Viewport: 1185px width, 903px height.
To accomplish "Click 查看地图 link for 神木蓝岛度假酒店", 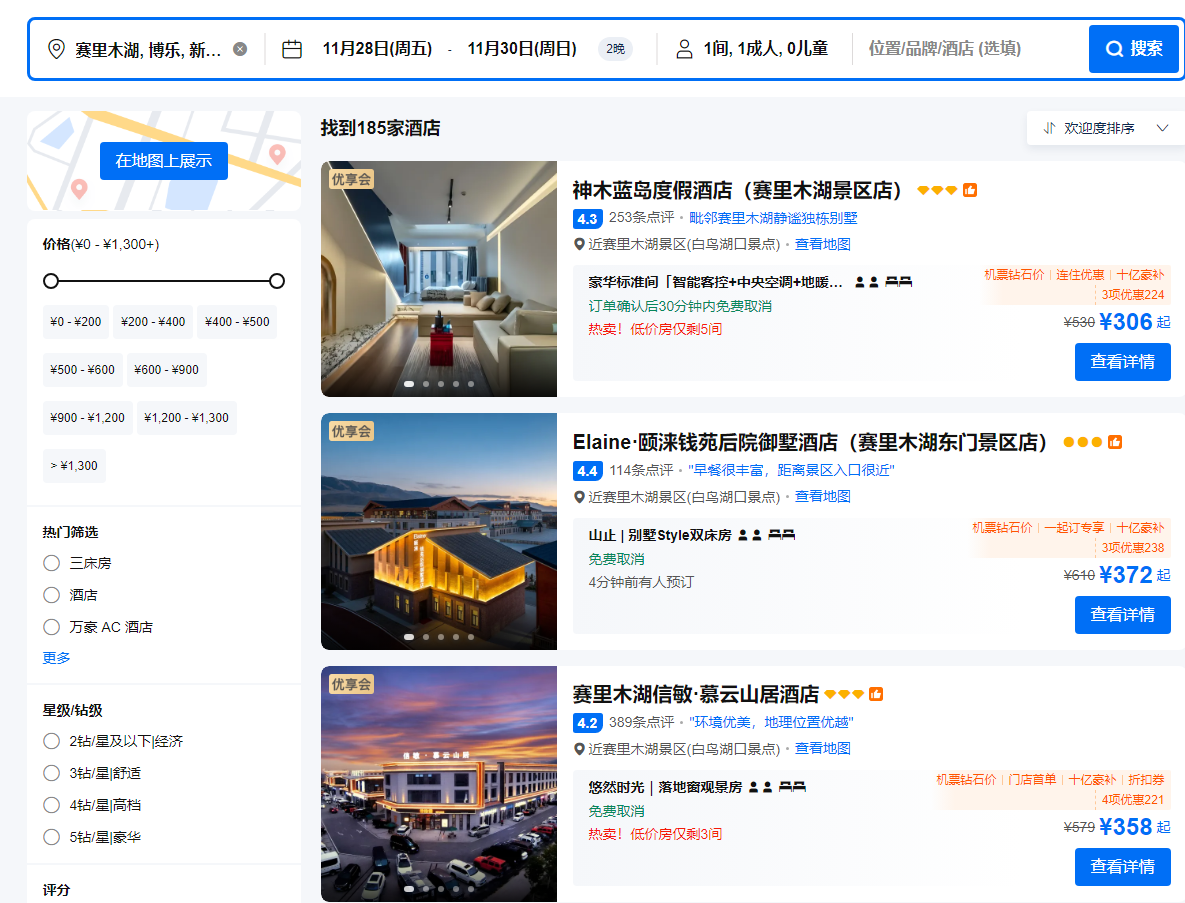I will pos(822,244).
